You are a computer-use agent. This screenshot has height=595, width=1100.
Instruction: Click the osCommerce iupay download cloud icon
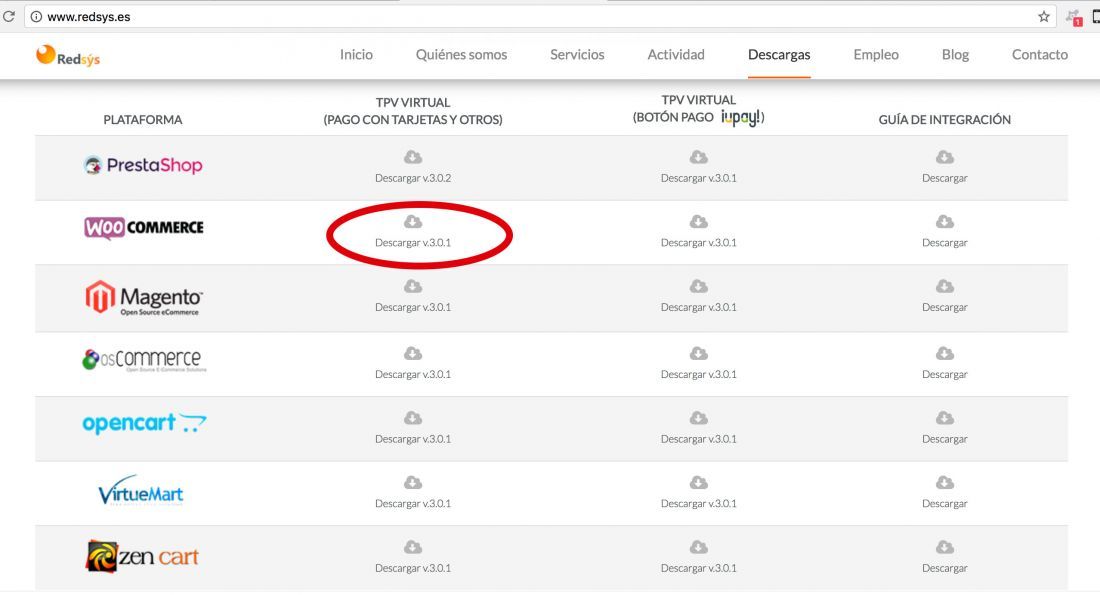click(699, 354)
